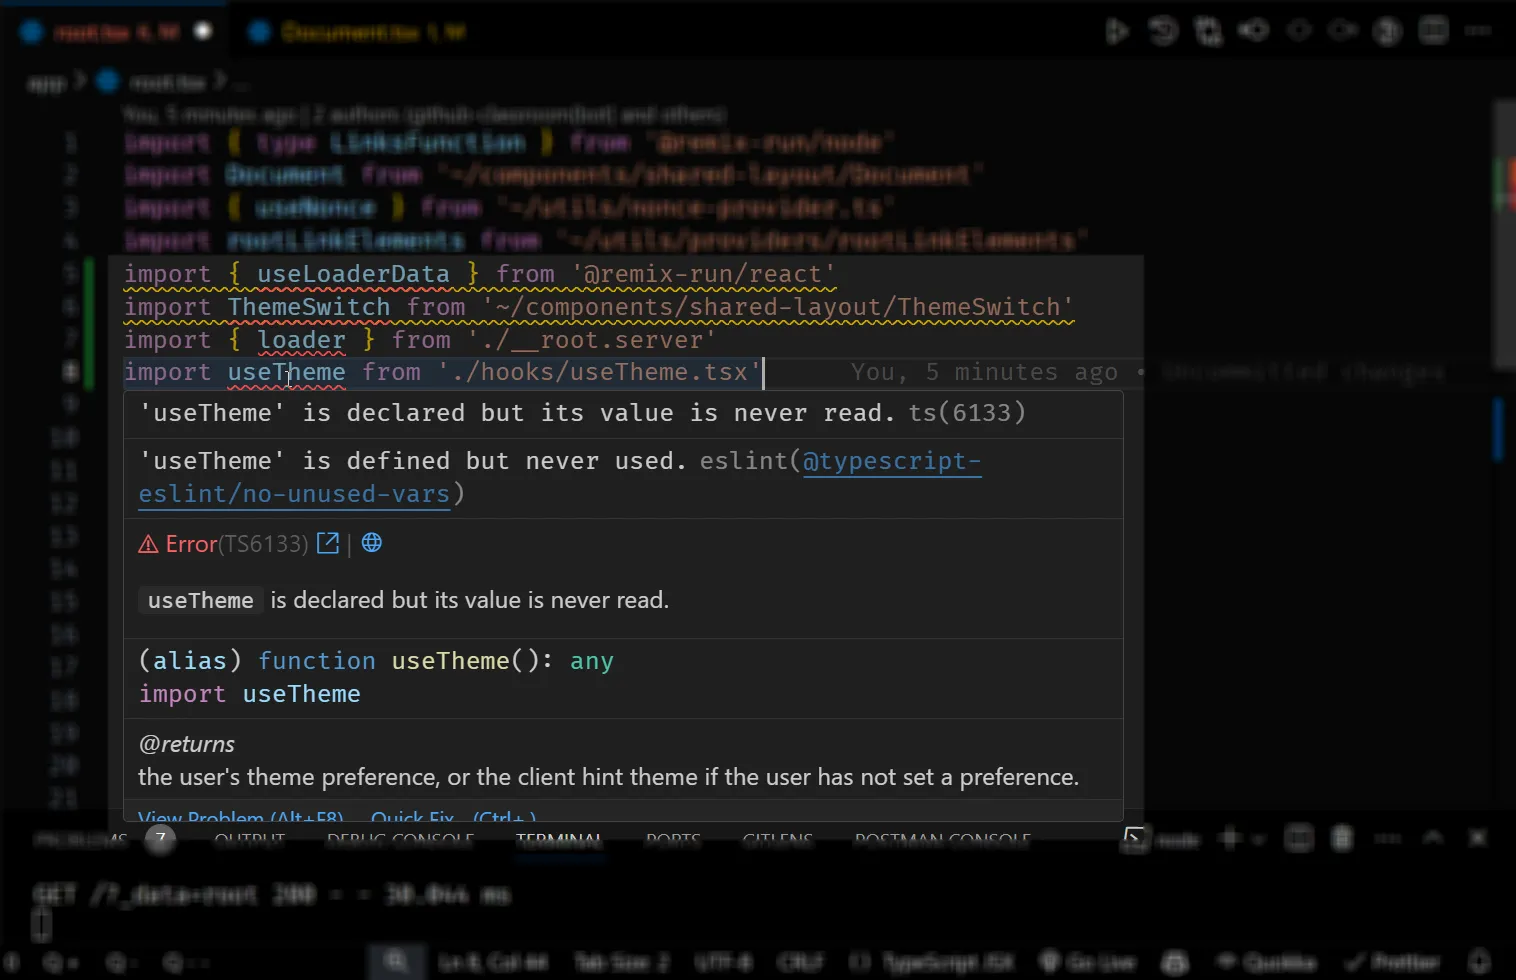Click 'useLoaderData' in the import line
Viewport: 1516px width, 980px height.
click(353, 274)
